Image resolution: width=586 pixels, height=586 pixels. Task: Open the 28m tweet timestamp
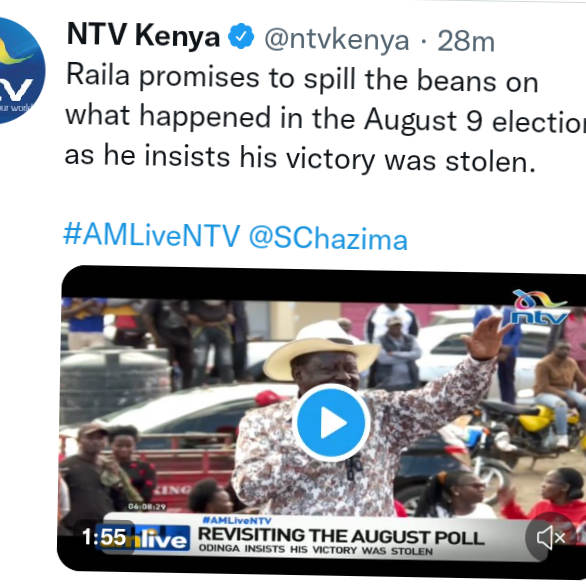click(466, 41)
